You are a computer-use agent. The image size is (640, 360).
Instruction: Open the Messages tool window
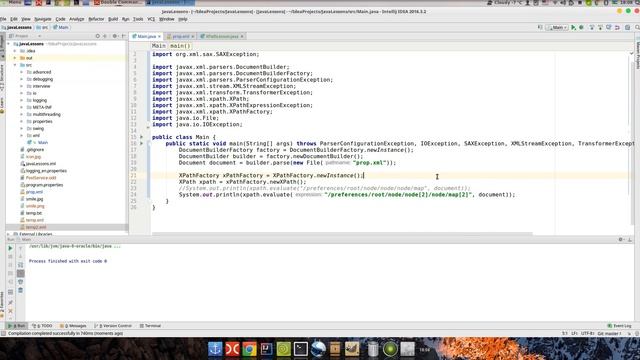pos(73,326)
